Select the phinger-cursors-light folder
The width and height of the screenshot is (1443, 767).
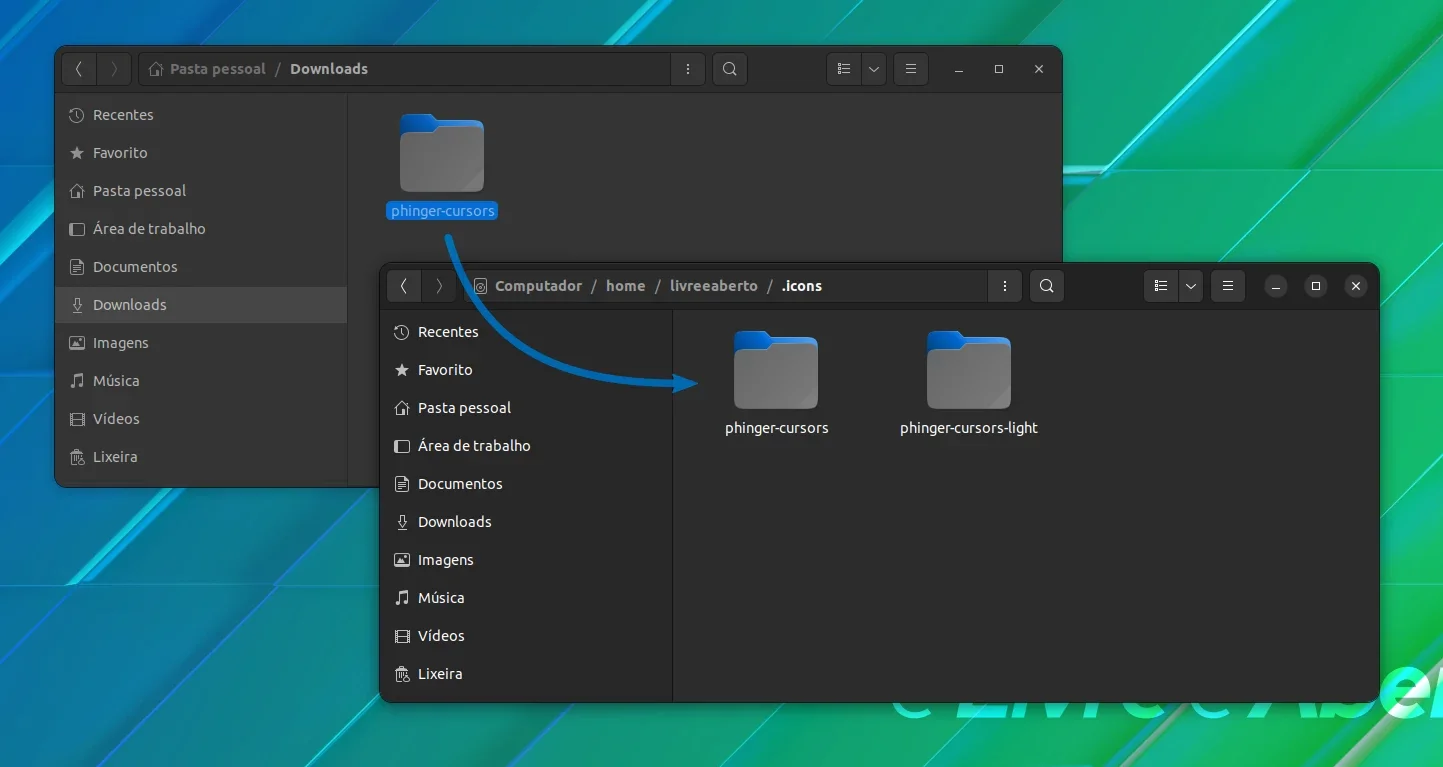(969, 384)
